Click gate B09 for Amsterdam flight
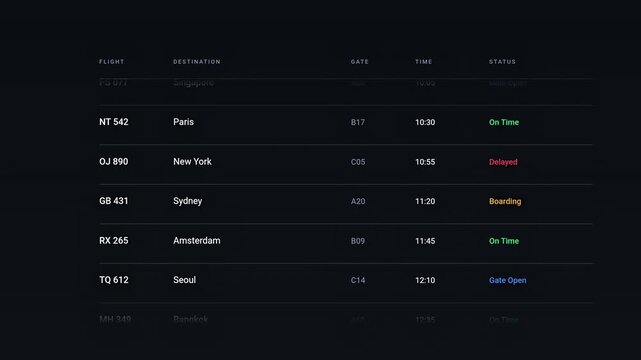 pos(358,241)
